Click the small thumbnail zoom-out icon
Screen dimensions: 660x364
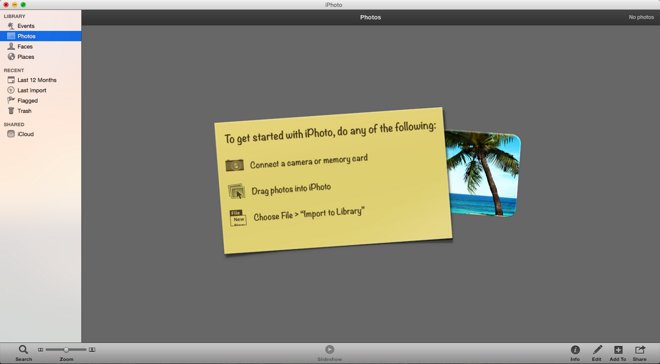pos(40,350)
